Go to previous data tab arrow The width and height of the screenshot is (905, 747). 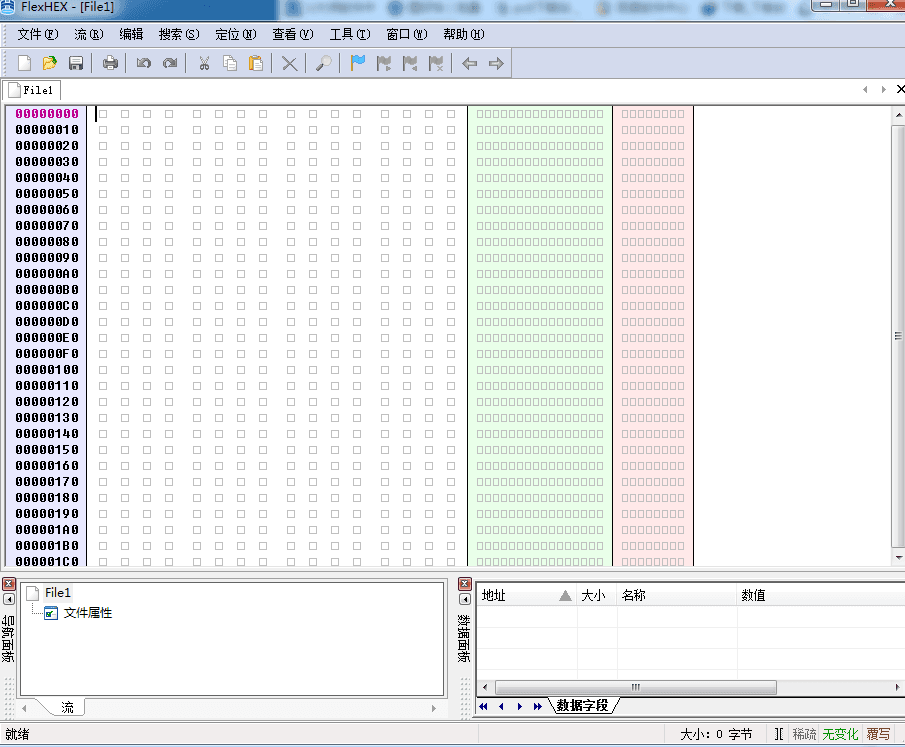coord(501,706)
